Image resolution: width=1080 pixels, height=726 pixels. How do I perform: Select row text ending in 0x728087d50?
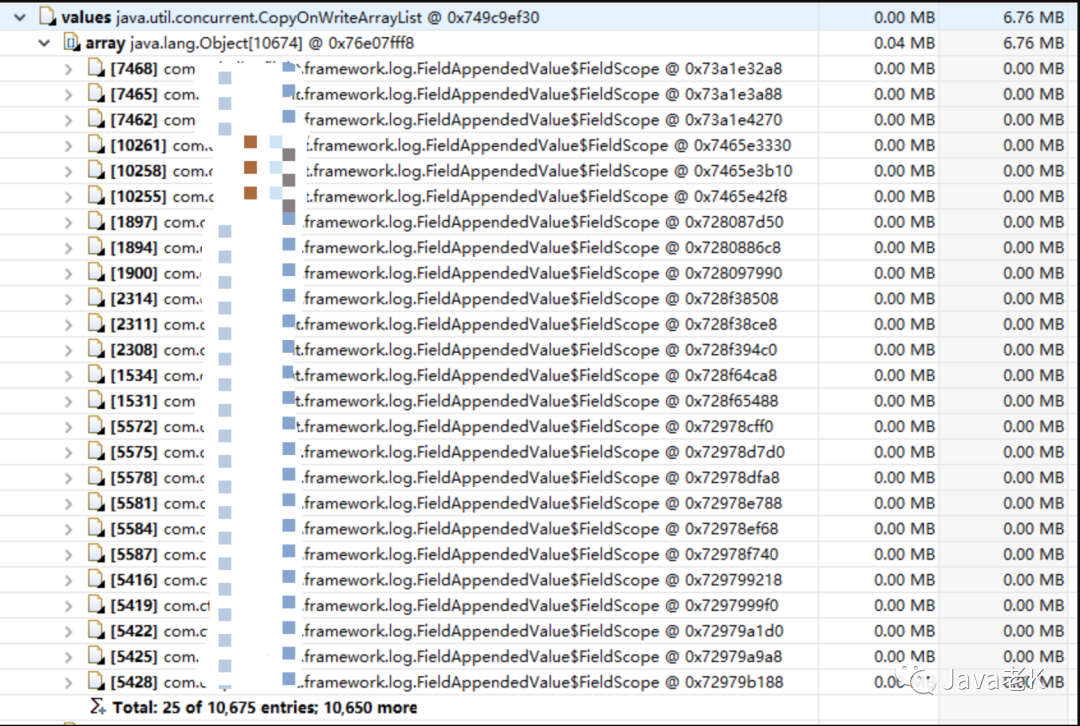[447, 222]
